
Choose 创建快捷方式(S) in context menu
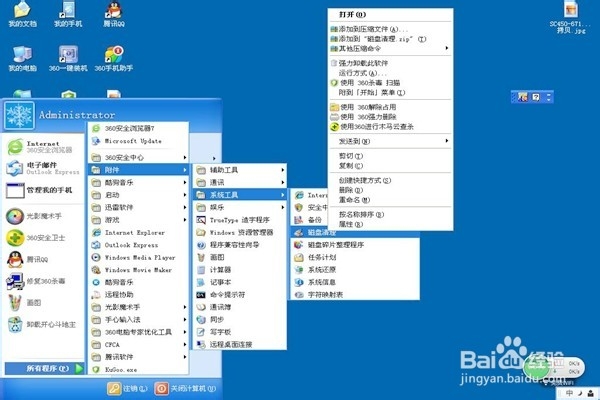click(390, 180)
